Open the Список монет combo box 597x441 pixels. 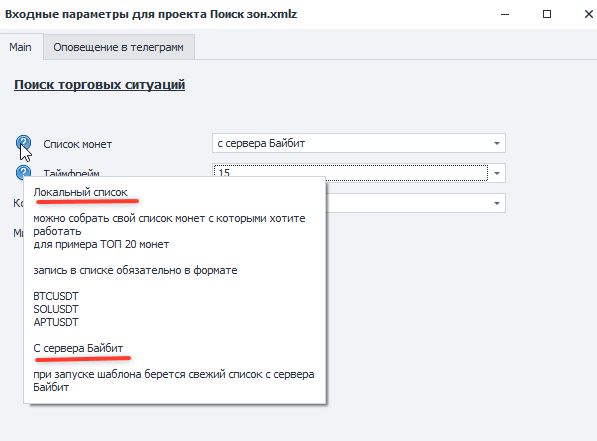pos(359,143)
